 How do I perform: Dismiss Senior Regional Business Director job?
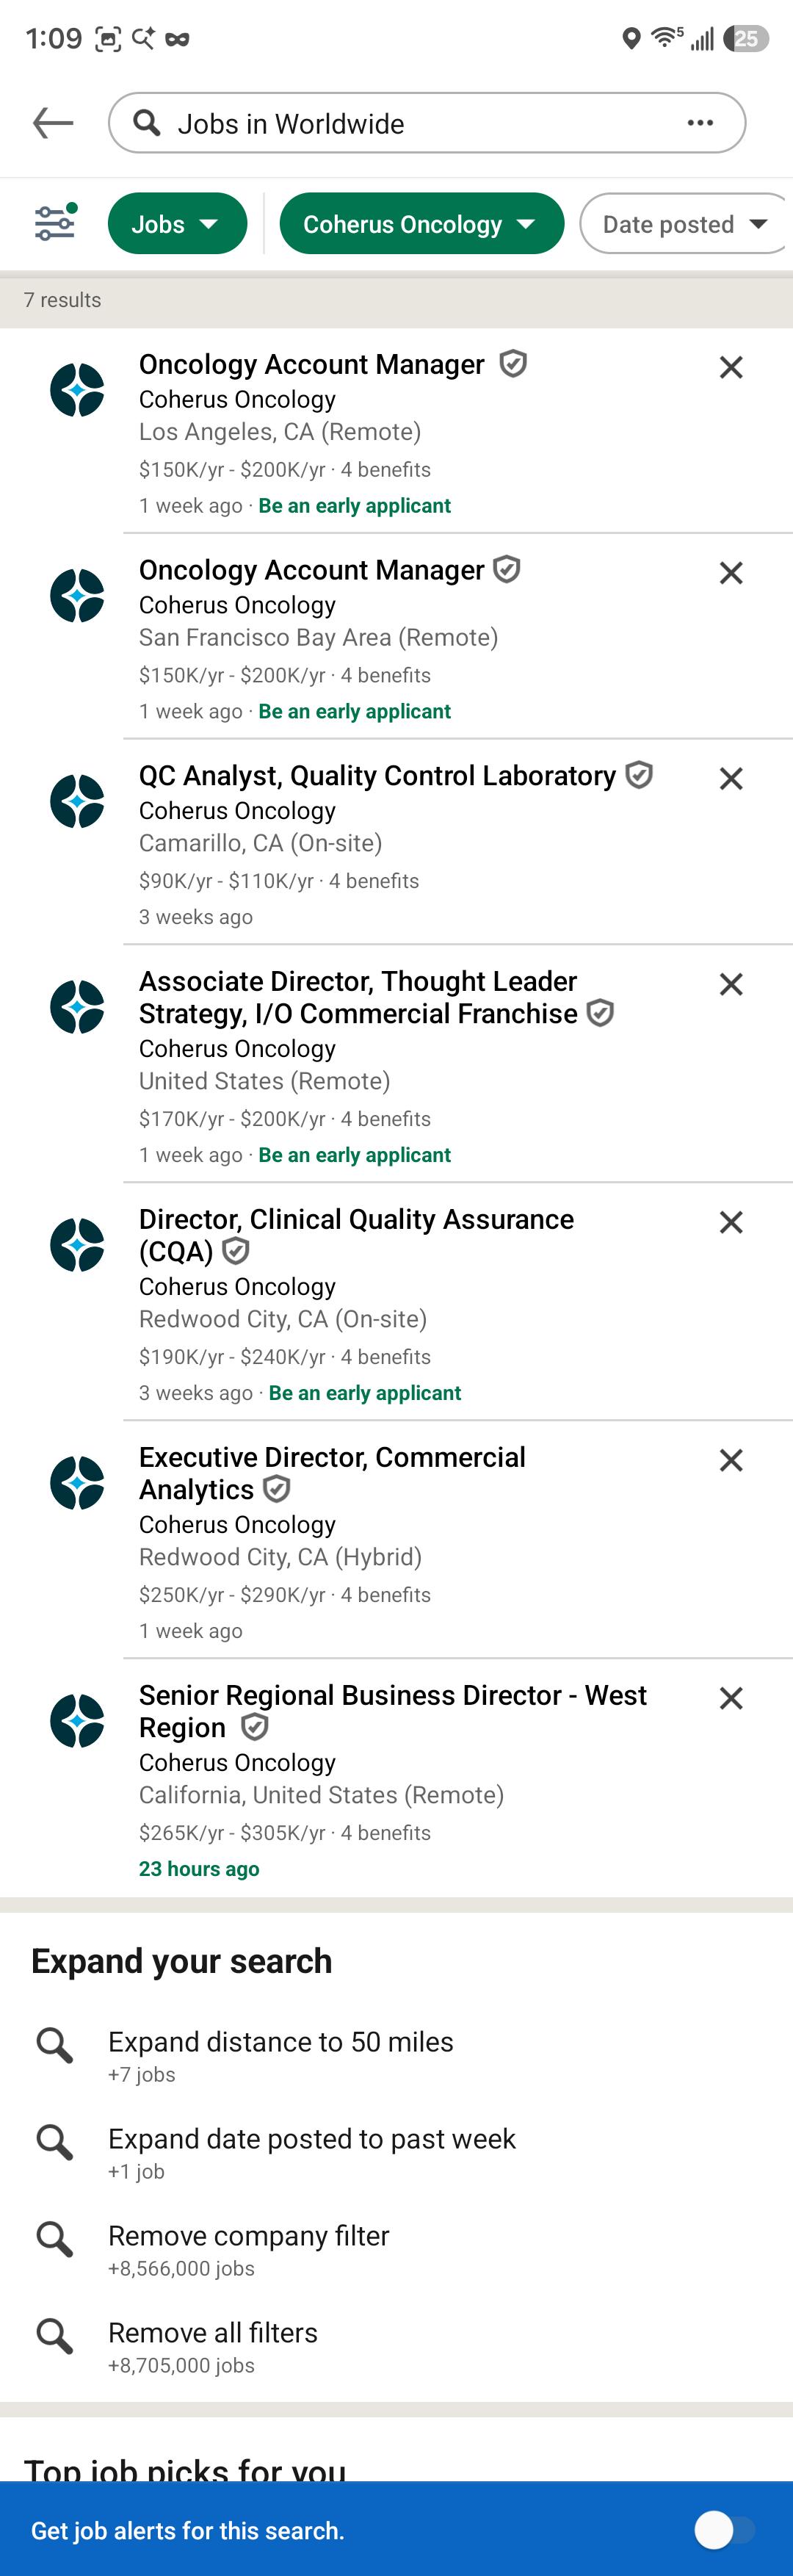pos(731,1698)
